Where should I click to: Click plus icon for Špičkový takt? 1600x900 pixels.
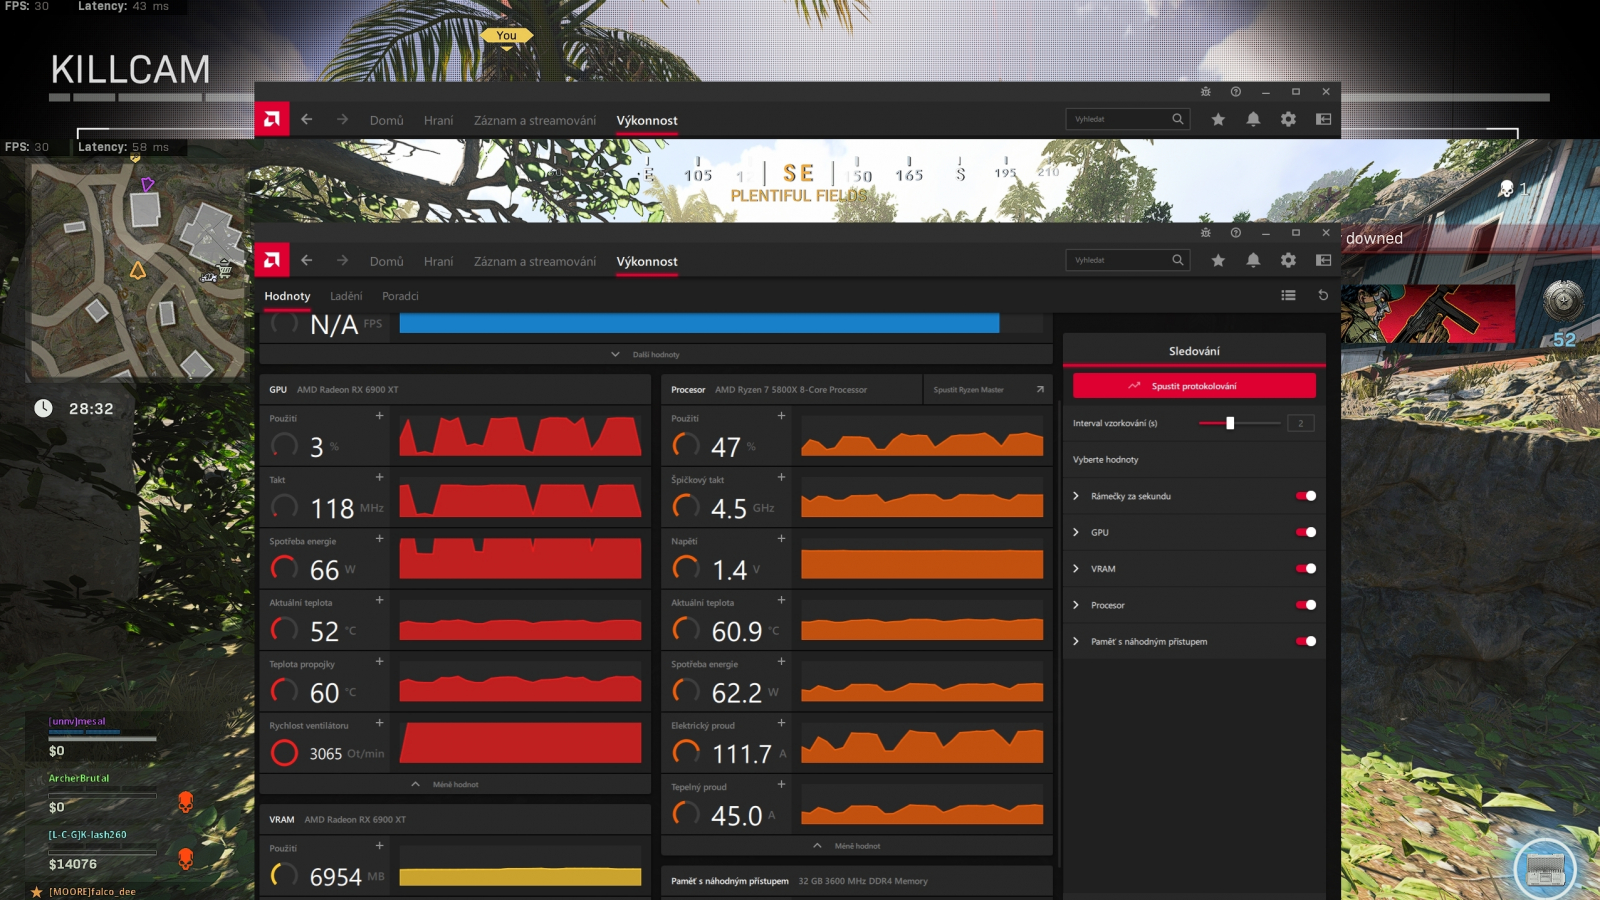(x=781, y=477)
